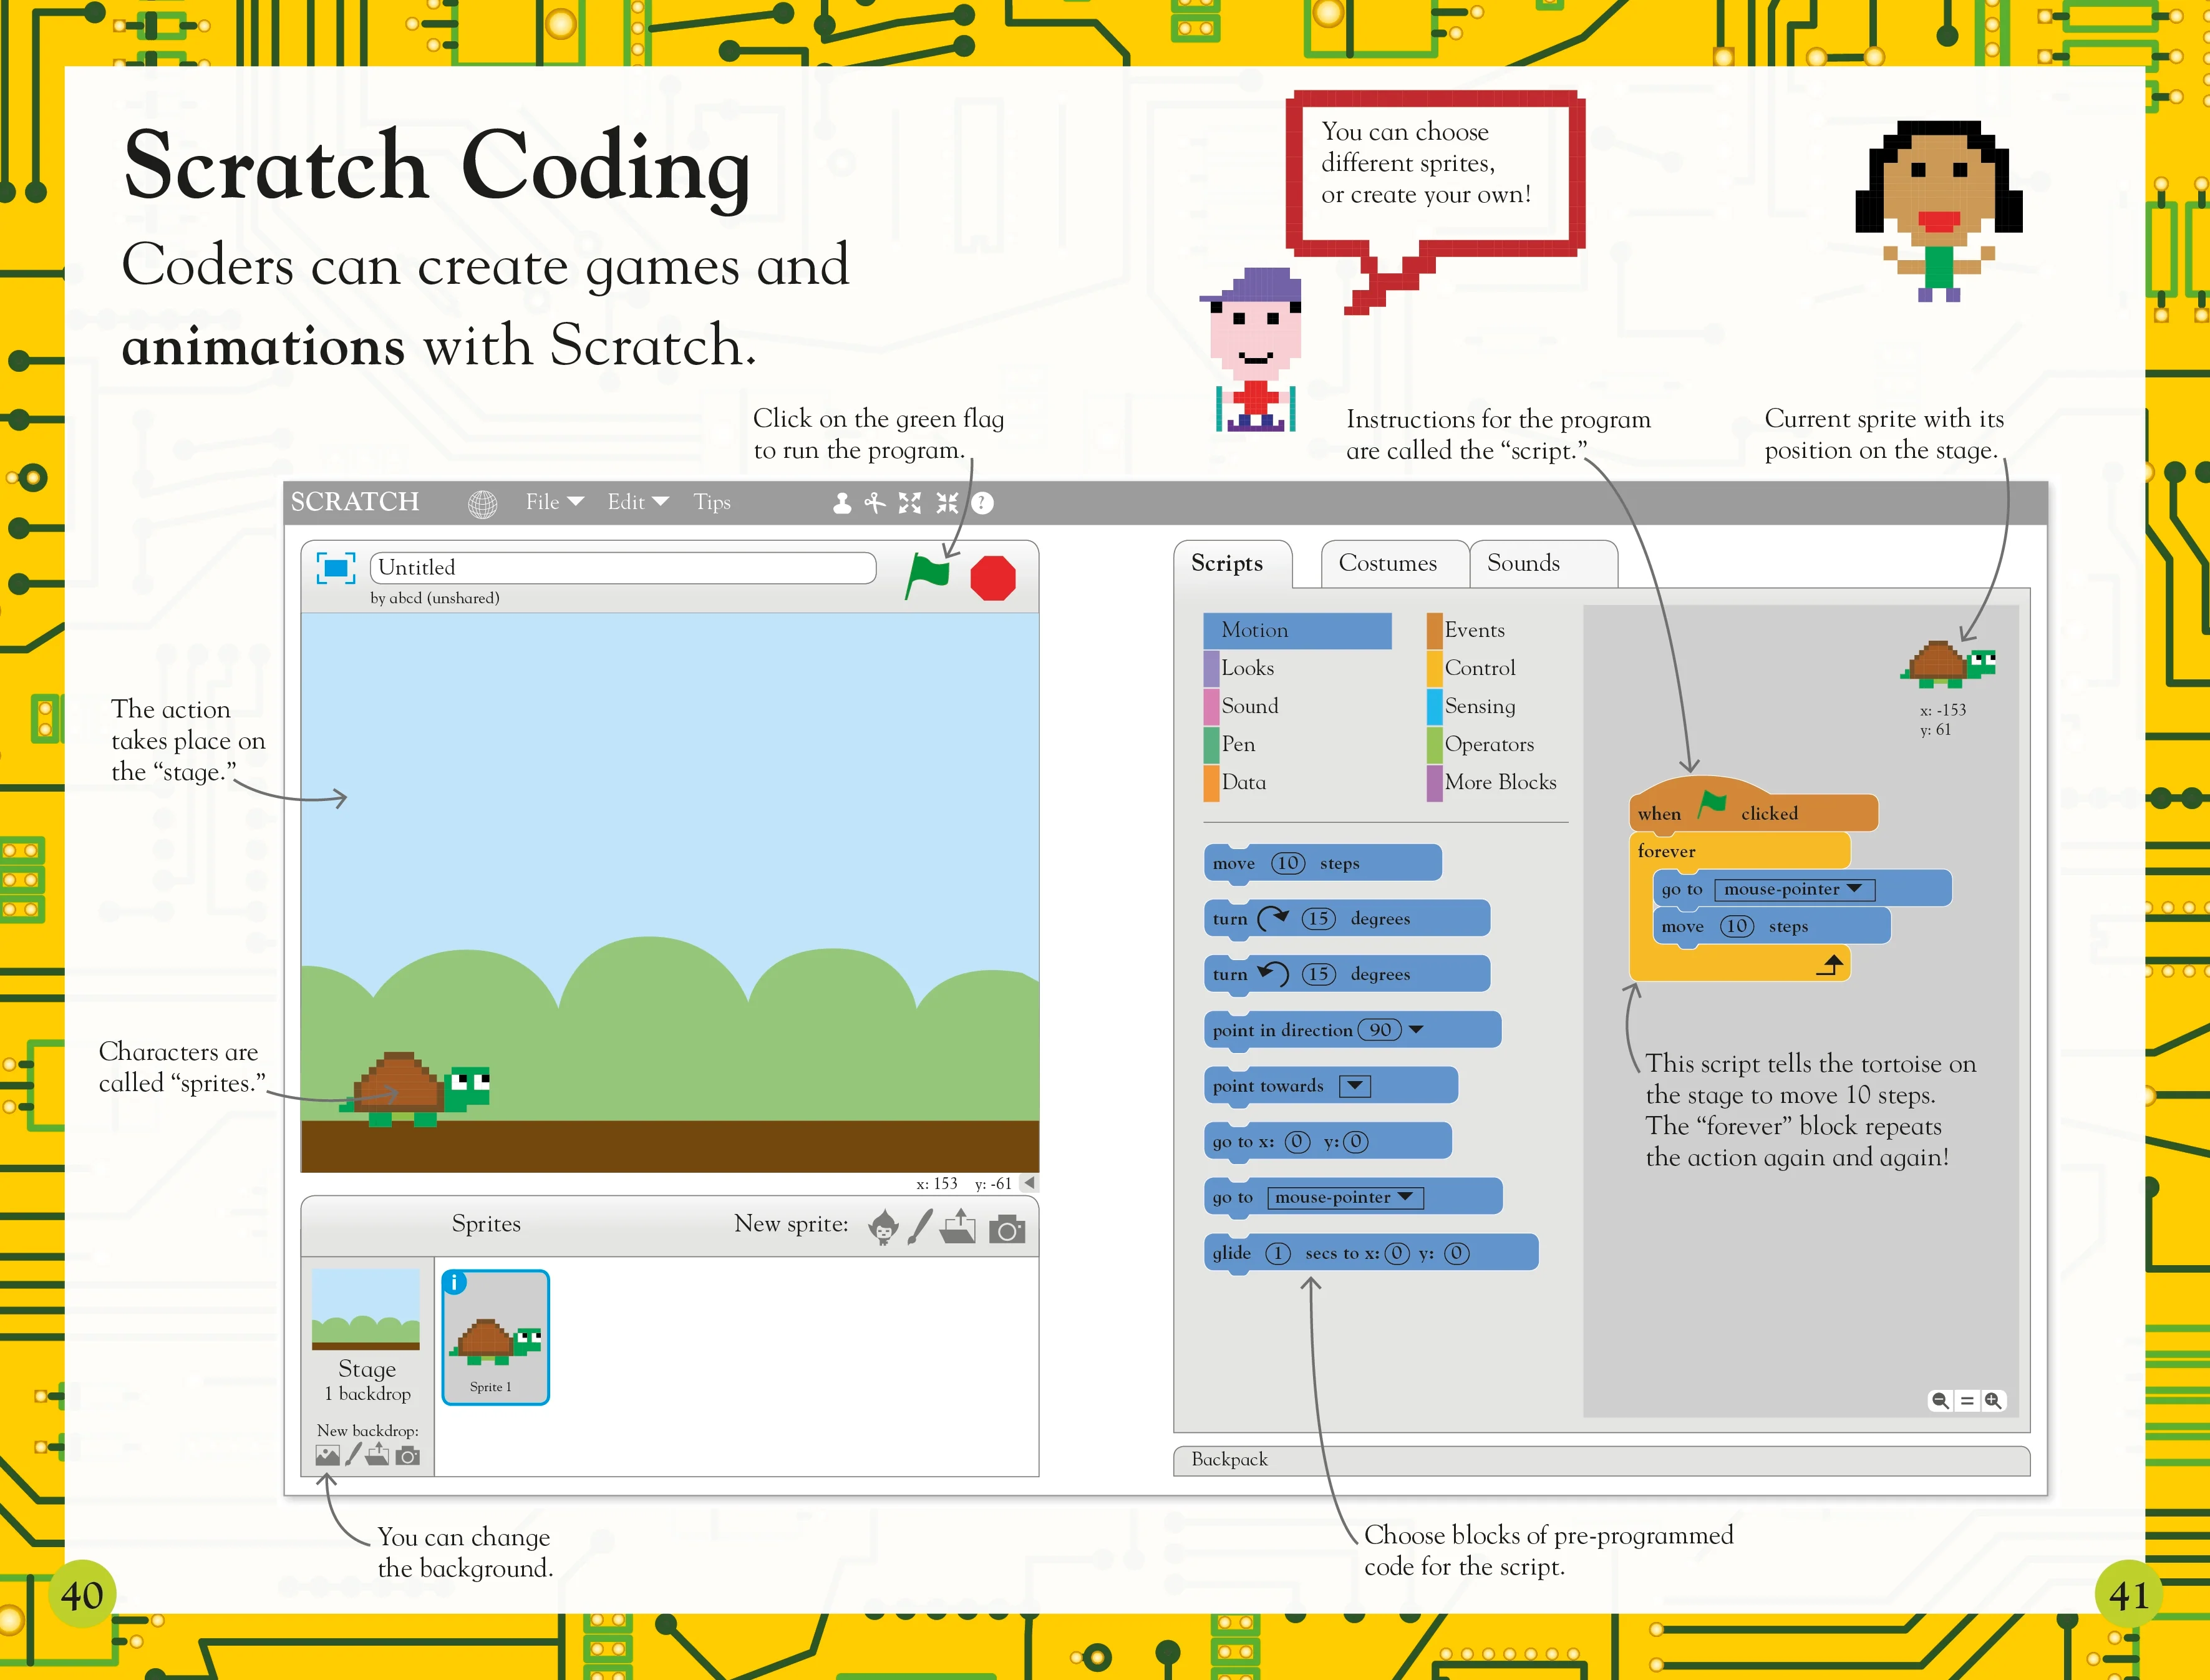Select the Control block category
2210x1680 pixels.
(x=1472, y=668)
